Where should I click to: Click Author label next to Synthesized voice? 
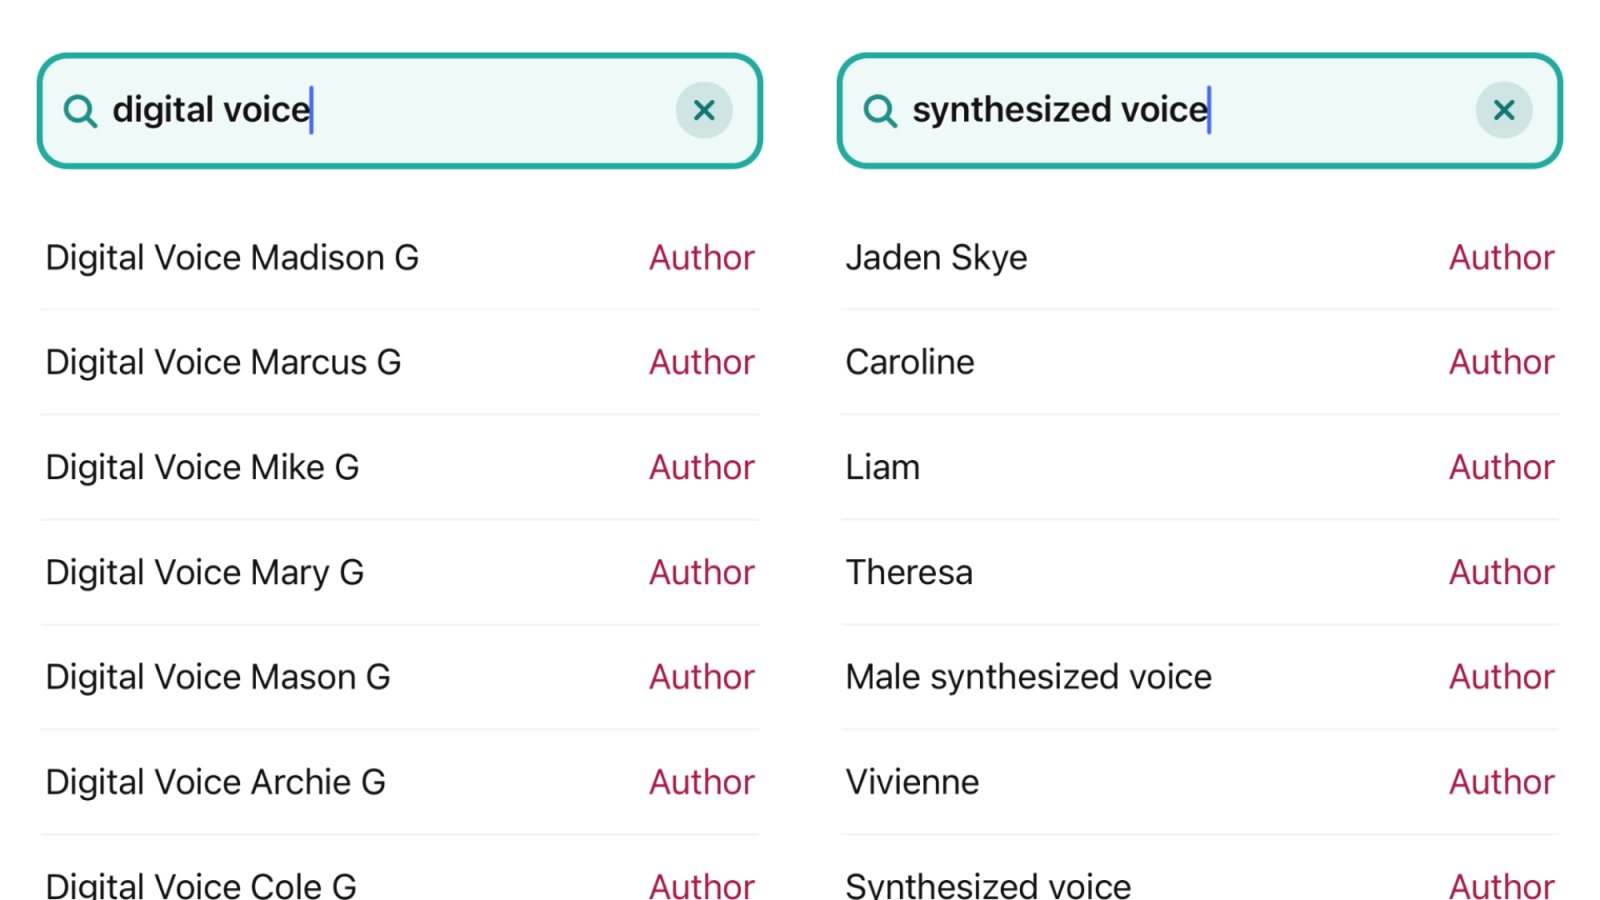(x=1501, y=885)
